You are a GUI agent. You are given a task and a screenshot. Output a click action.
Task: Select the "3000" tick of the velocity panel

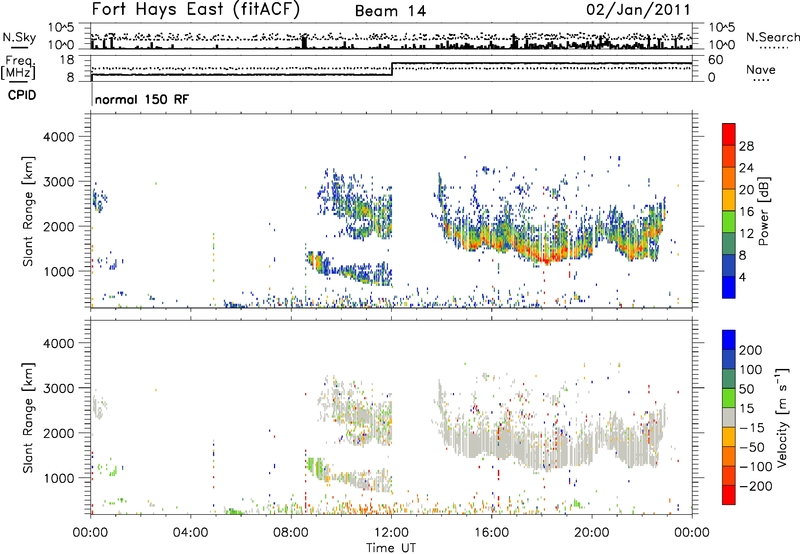[58, 388]
